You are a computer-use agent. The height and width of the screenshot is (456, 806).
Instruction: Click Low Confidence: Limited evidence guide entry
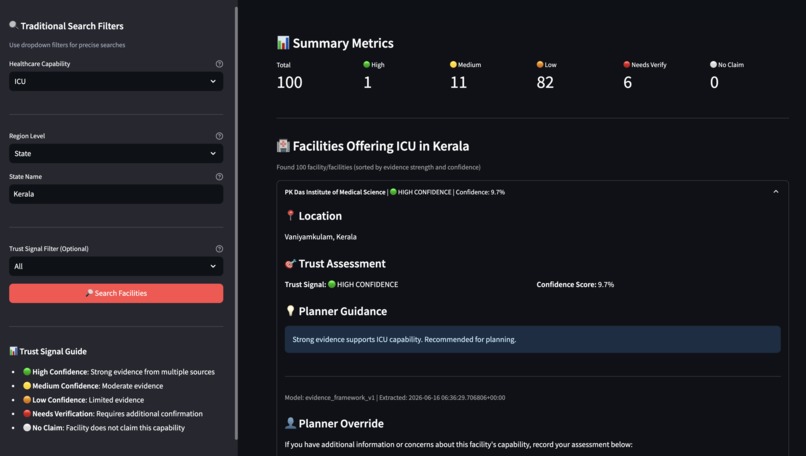(x=84, y=399)
